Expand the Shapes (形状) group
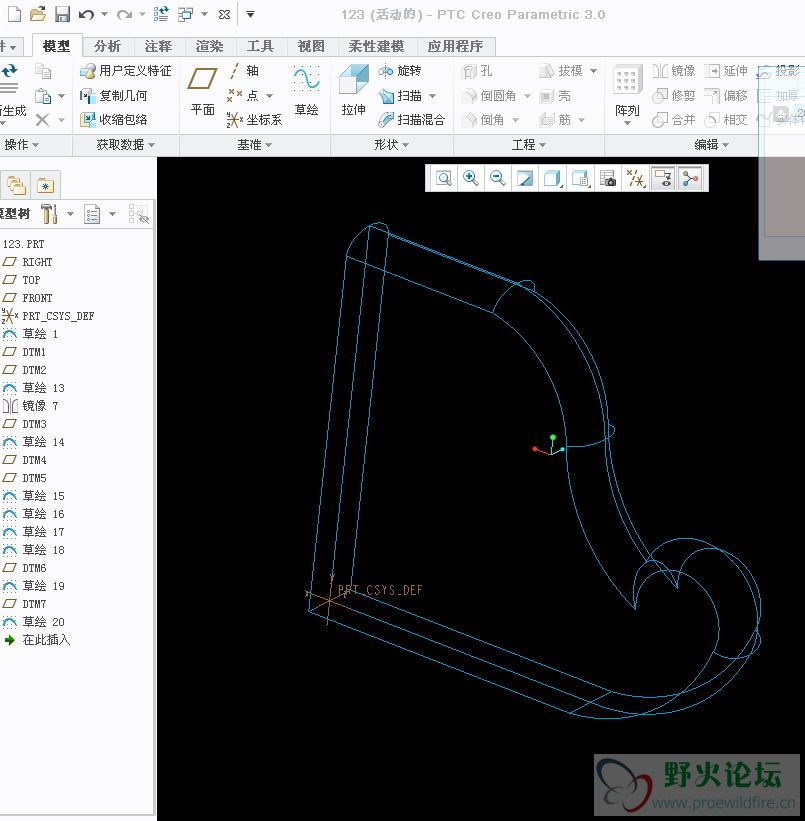The width and height of the screenshot is (805, 821). pyautogui.click(x=391, y=145)
